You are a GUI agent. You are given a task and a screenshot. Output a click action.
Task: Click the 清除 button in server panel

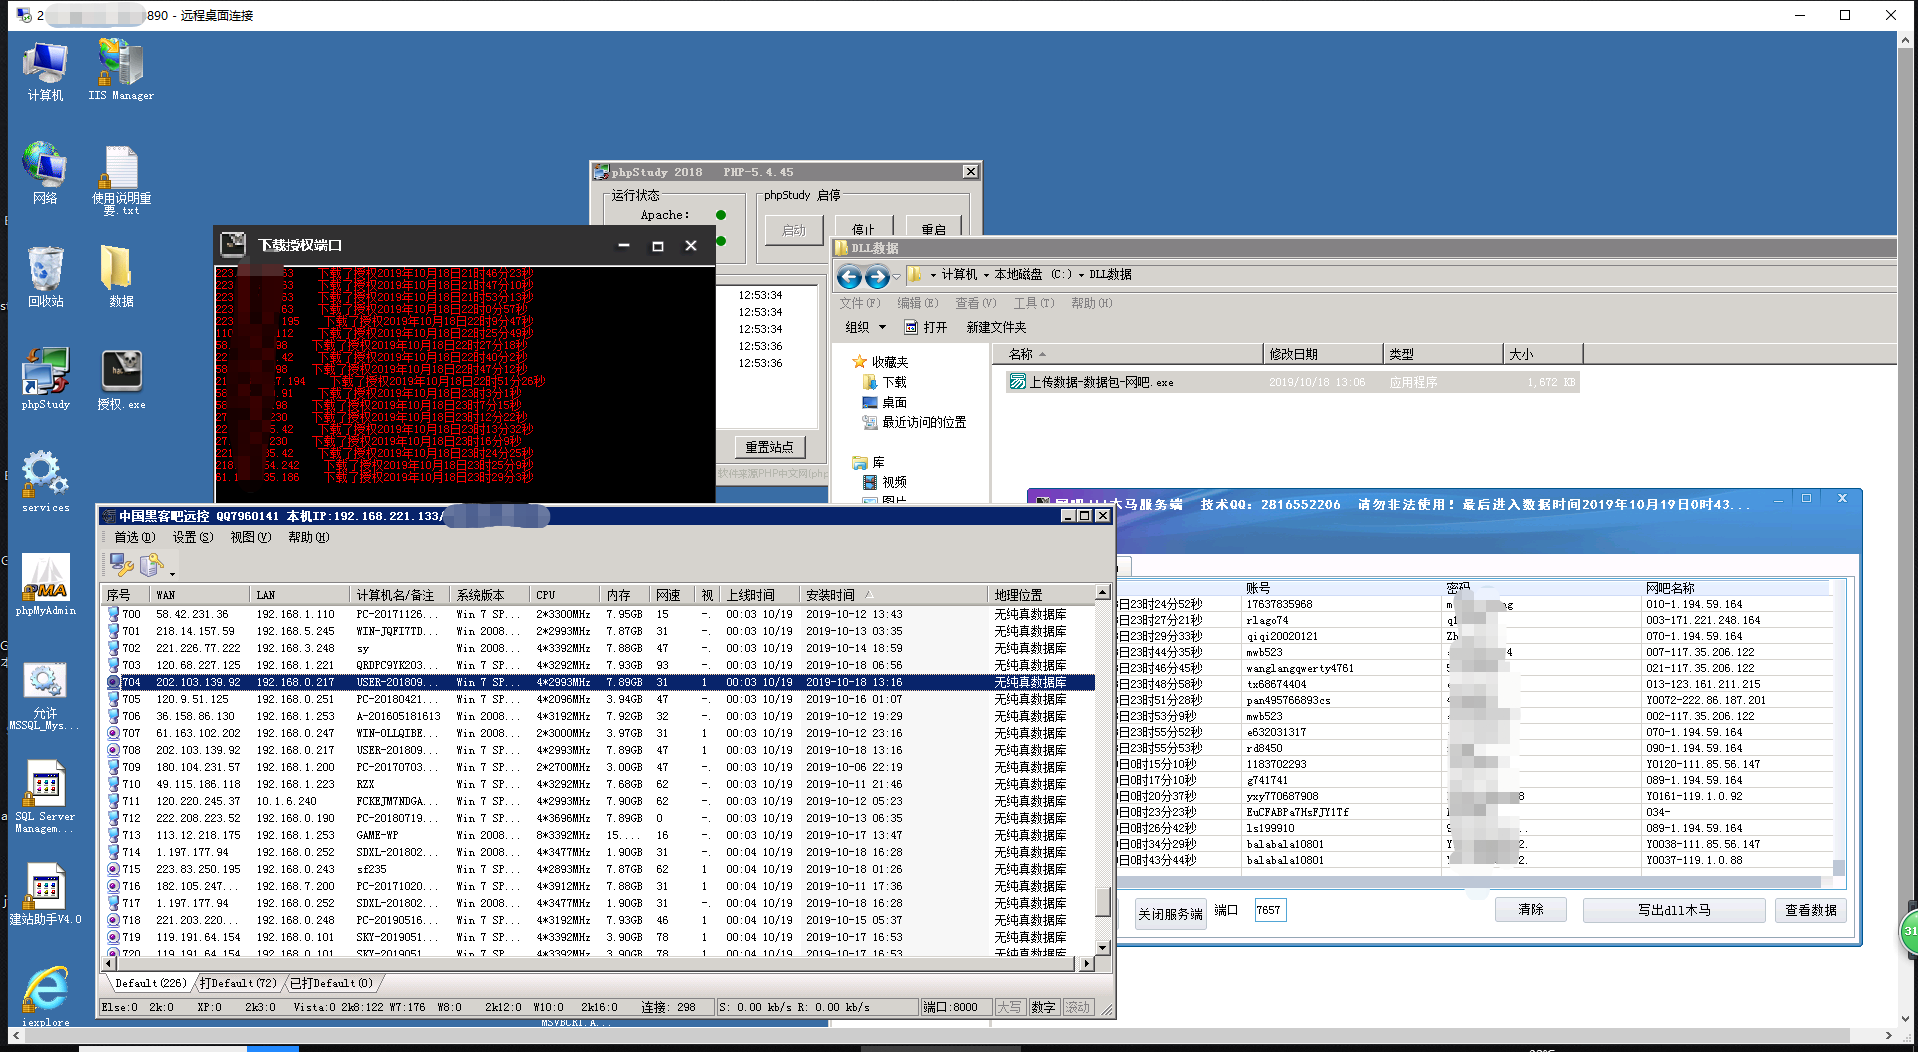coord(1531,909)
